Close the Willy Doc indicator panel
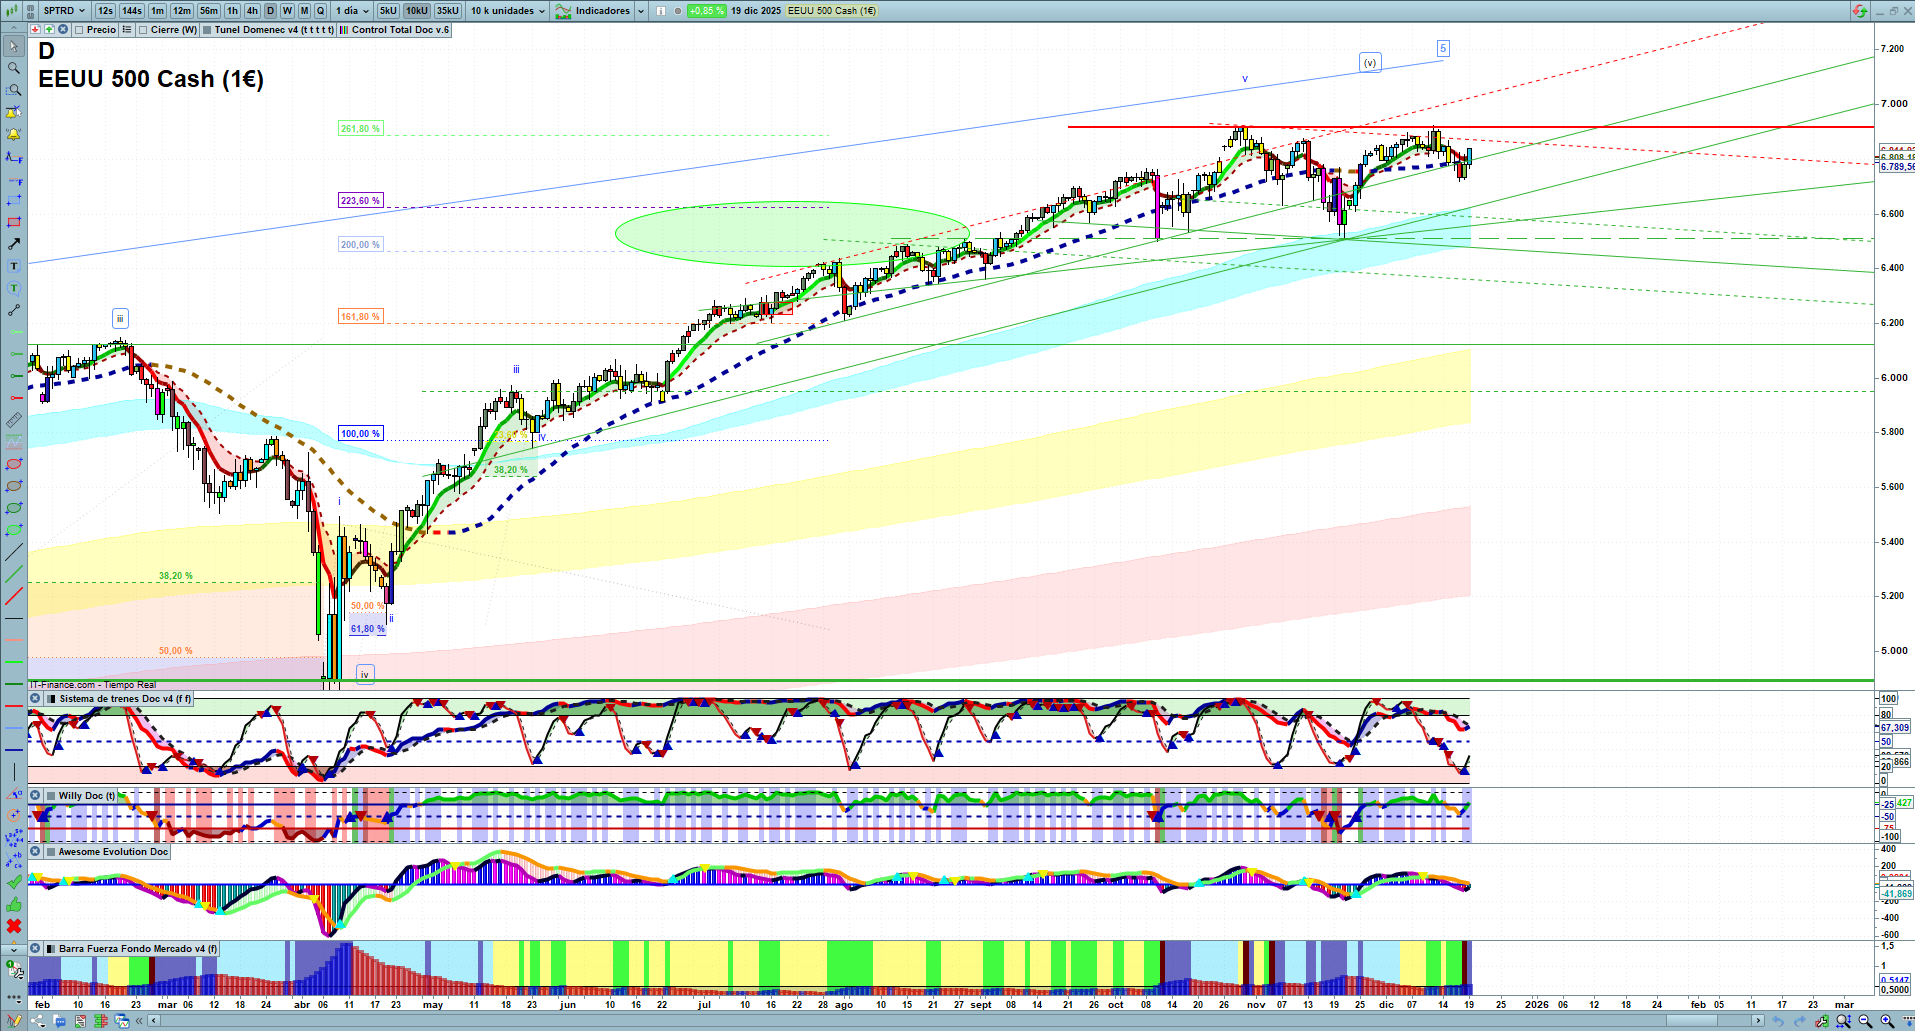1915x1031 pixels. [x=35, y=796]
